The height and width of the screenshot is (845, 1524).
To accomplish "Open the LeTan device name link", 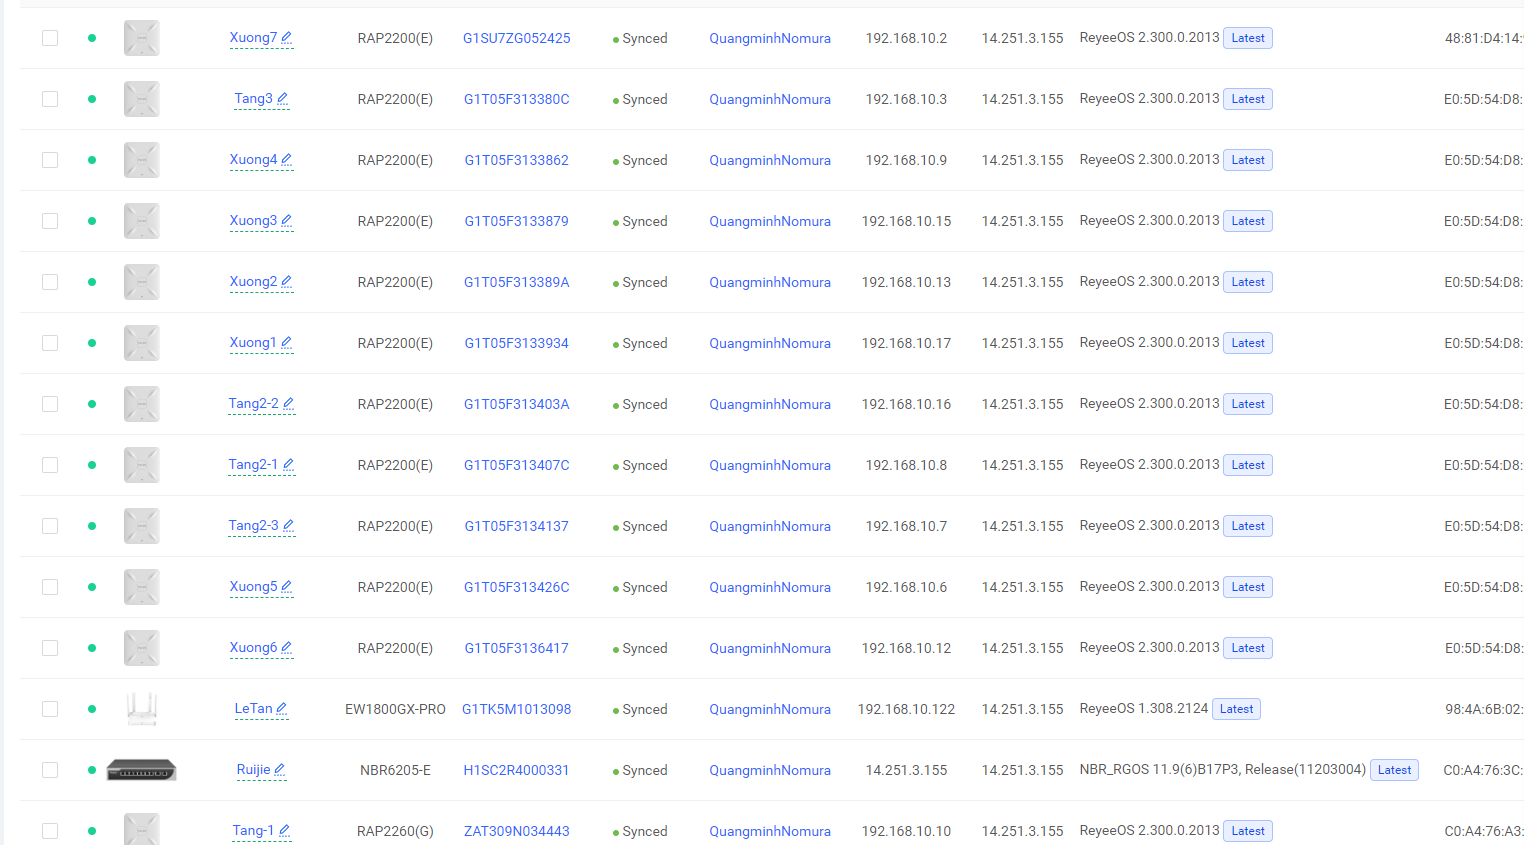I will coord(253,709).
